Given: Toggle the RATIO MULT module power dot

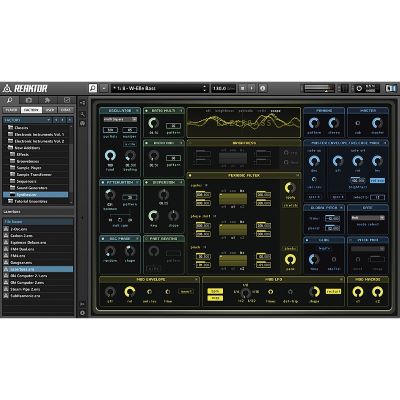Looking at the screenshot, I should click(x=147, y=111).
